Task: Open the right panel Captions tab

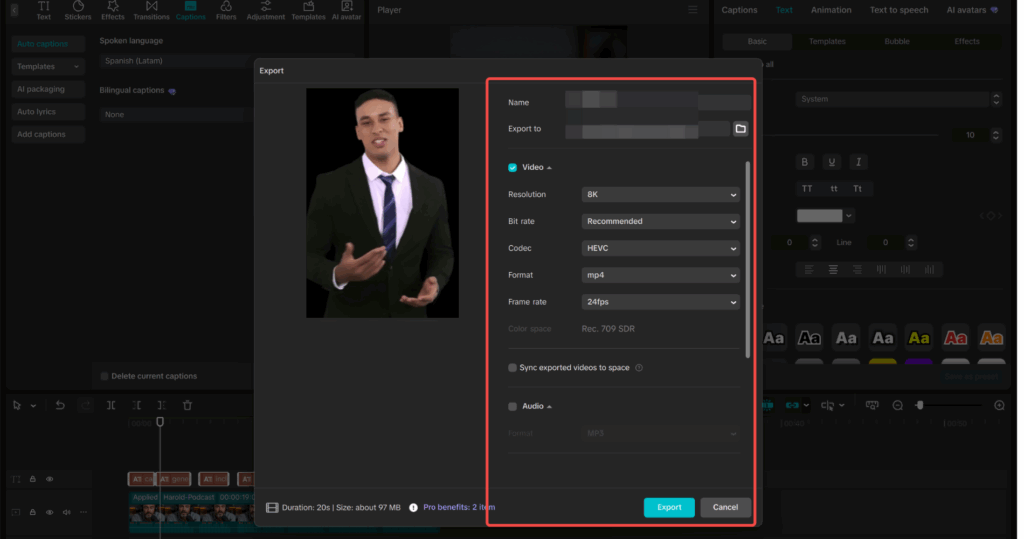Action: pyautogui.click(x=739, y=10)
